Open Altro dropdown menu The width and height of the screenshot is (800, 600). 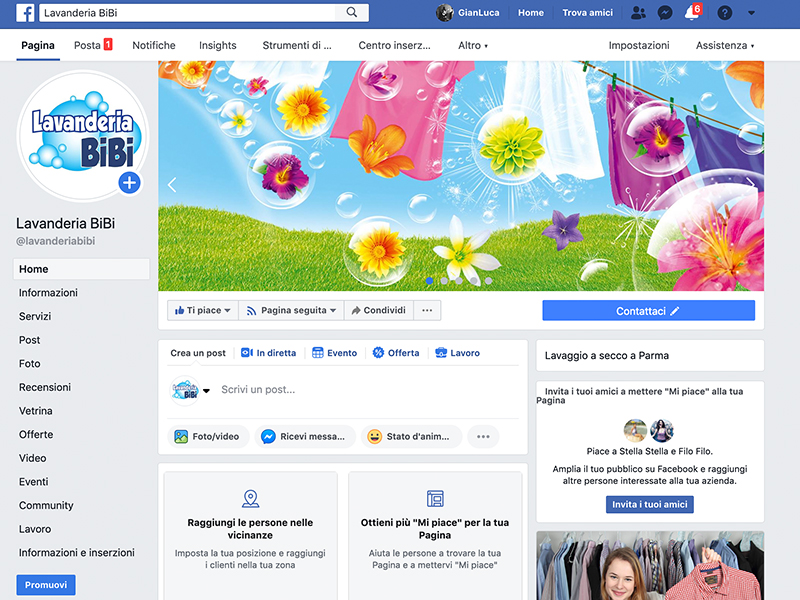coord(473,45)
